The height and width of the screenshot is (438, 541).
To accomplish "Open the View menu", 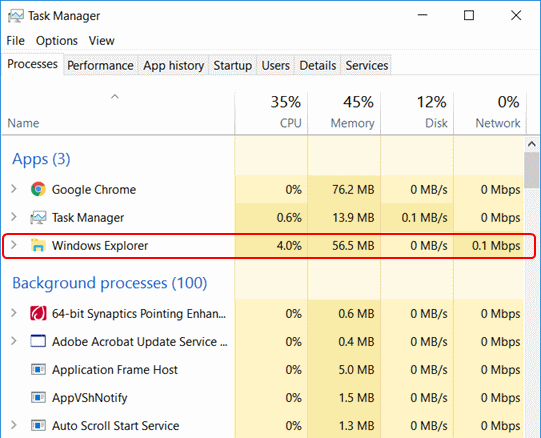I will point(101,41).
